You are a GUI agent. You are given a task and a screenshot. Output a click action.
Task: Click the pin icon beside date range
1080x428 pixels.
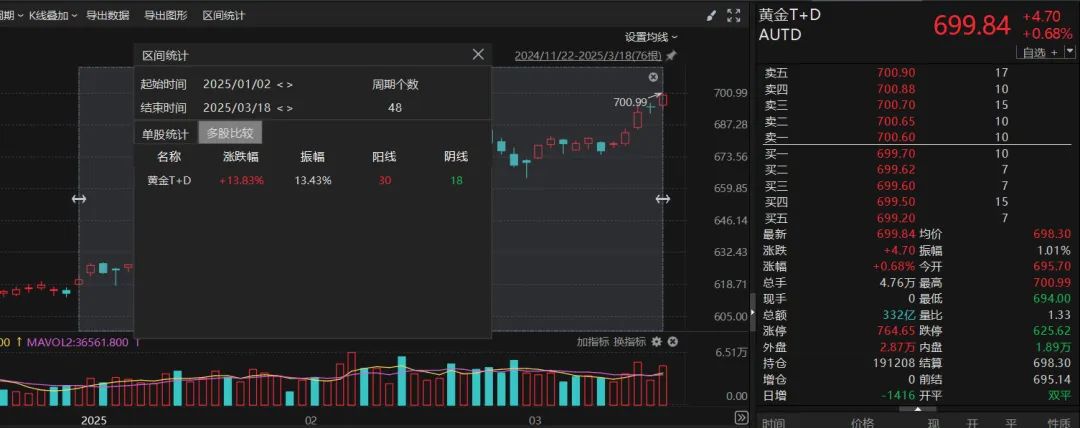pyautogui.click(x=671, y=55)
